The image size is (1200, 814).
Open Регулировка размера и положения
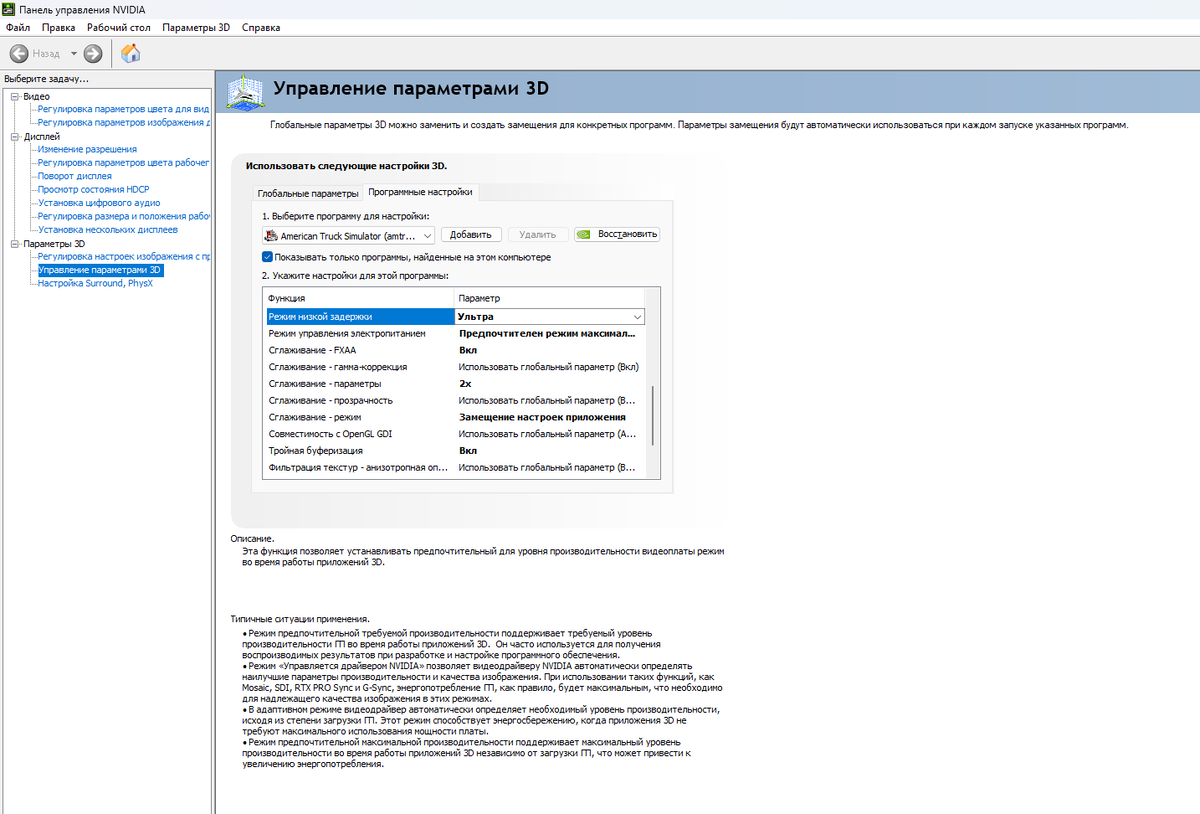[123, 216]
